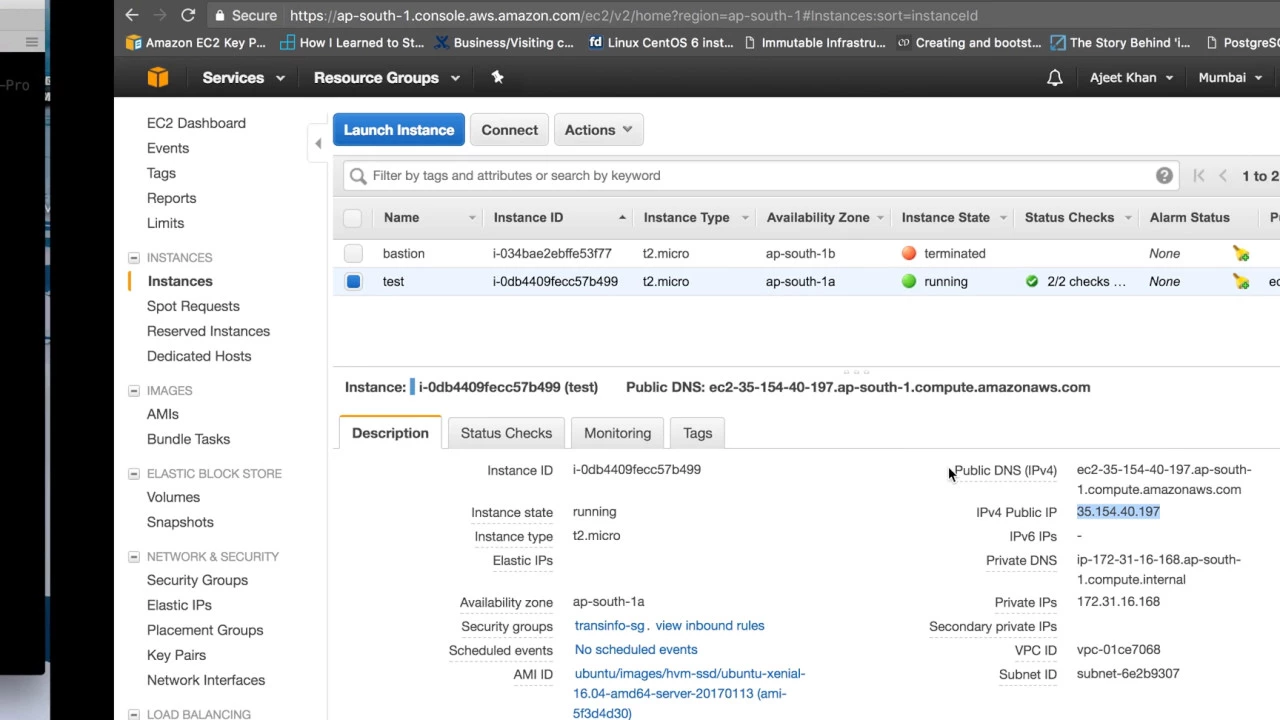Switch to the Monitoring tab
The height and width of the screenshot is (720, 1280).
(617, 433)
